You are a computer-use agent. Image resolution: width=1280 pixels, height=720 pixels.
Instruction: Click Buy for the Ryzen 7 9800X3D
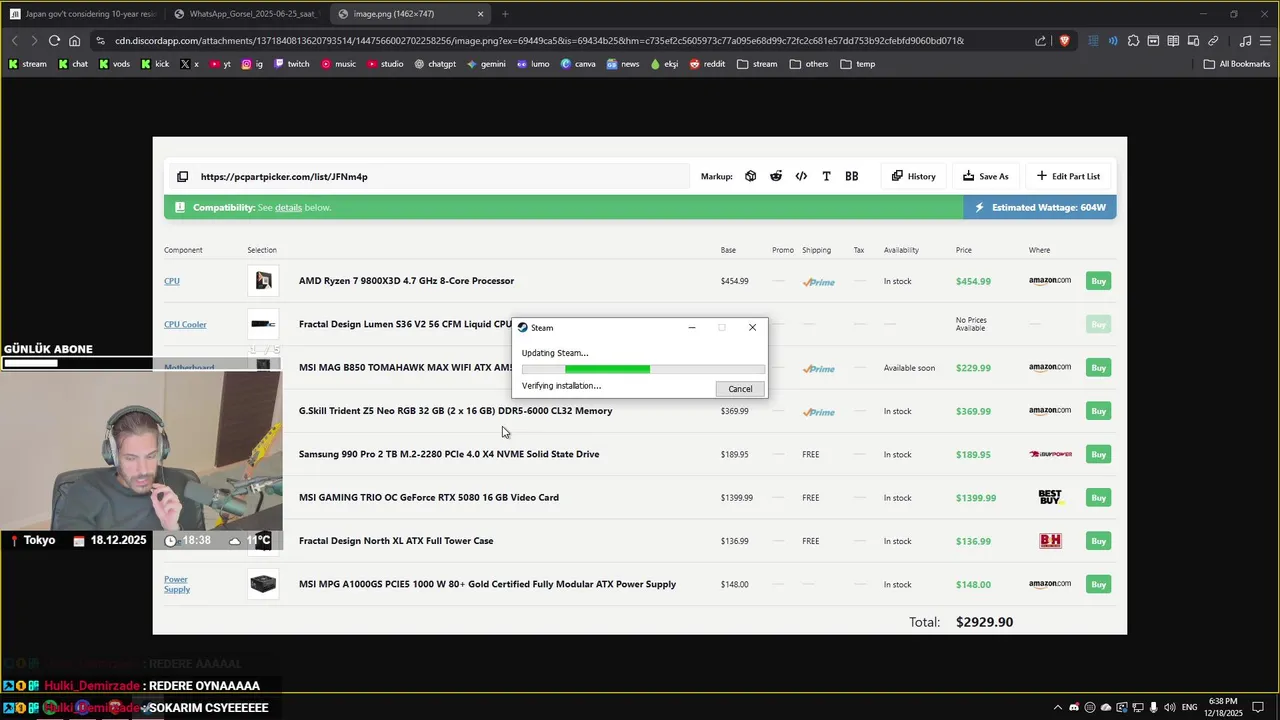tap(1098, 281)
